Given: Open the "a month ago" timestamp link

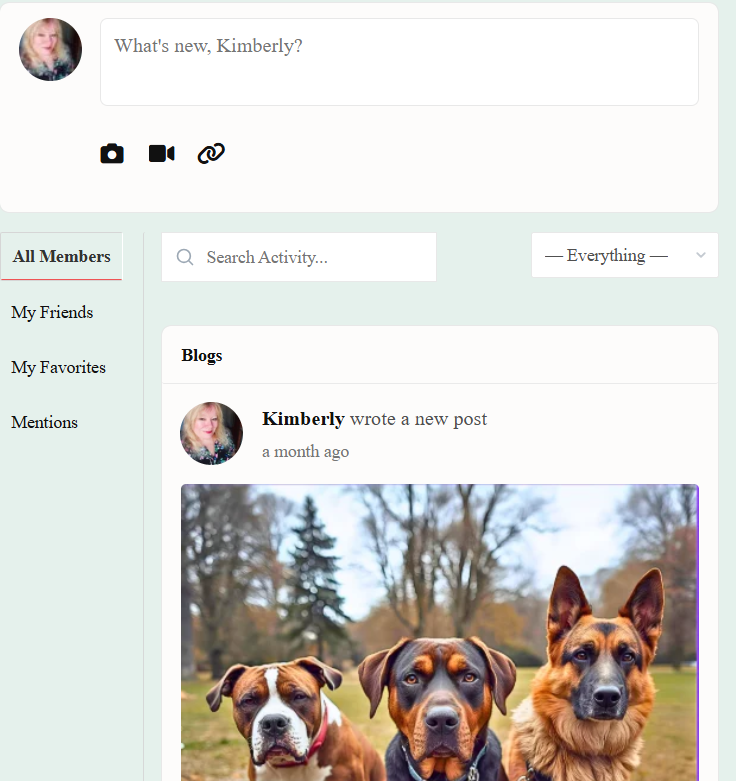Looking at the screenshot, I should pos(305,452).
